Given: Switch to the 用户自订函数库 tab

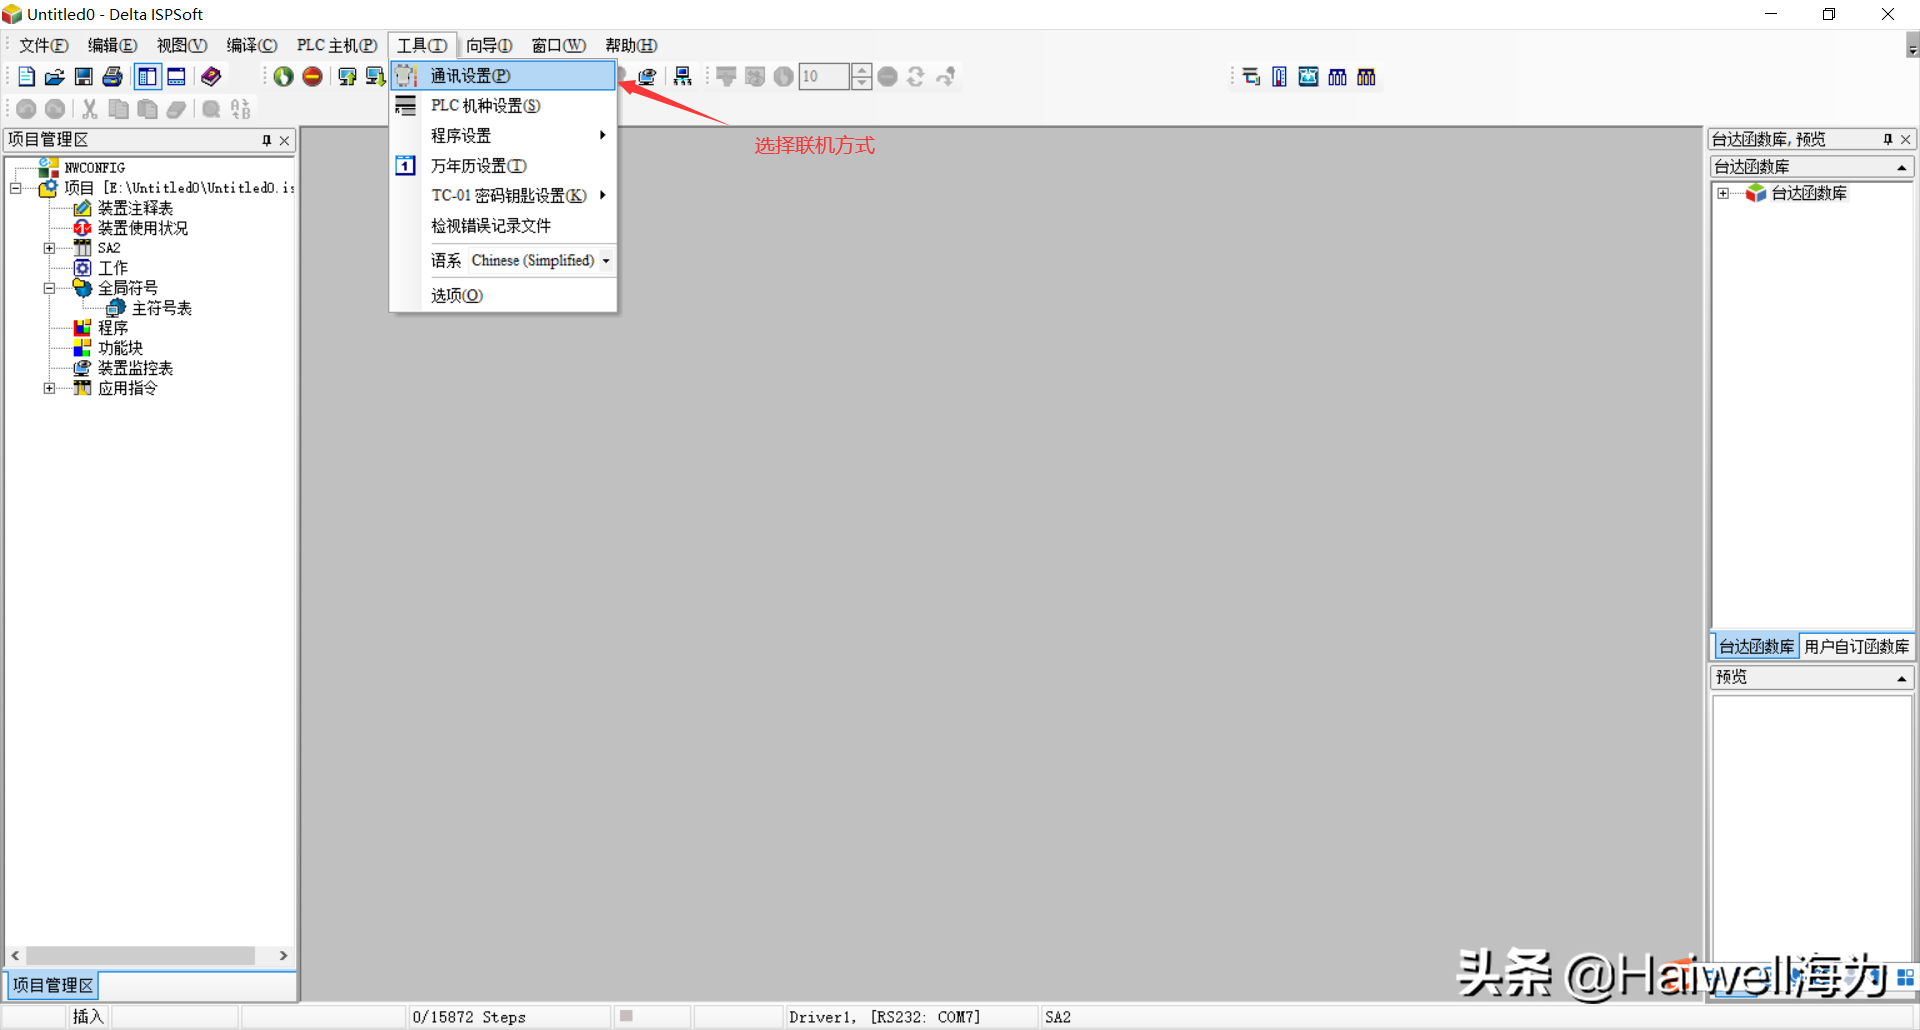Looking at the screenshot, I should pyautogui.click(x=1856, y=647).
